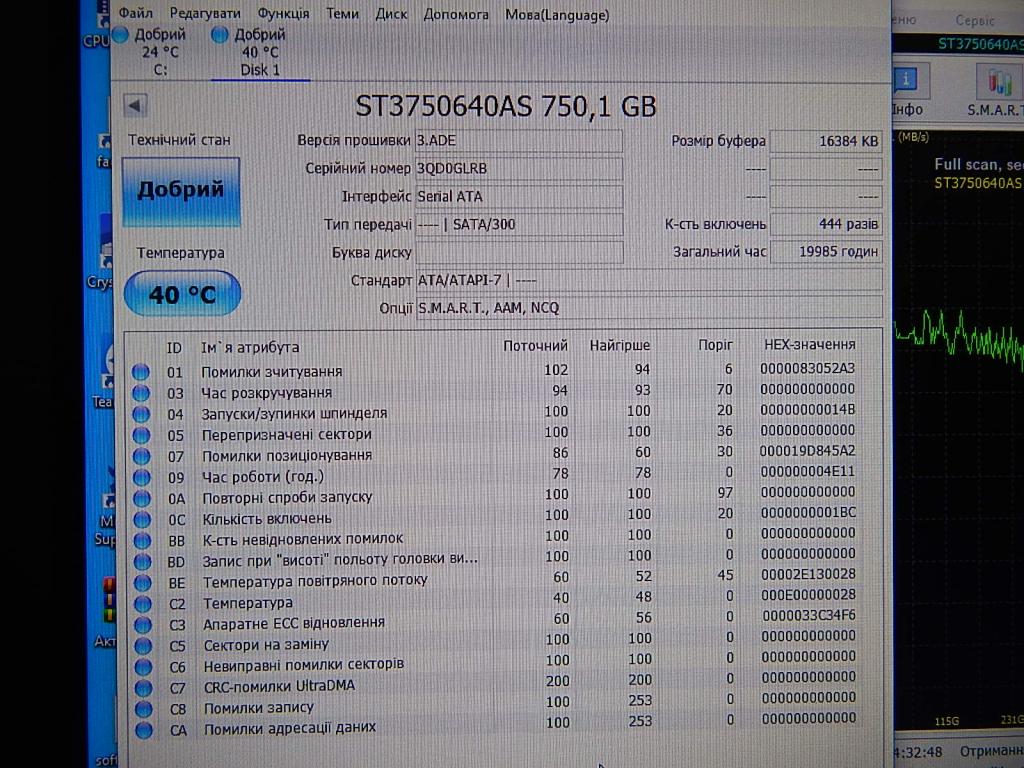Open the Теми menu
This screenshot has height=768, width=1024.
(342, 13)
